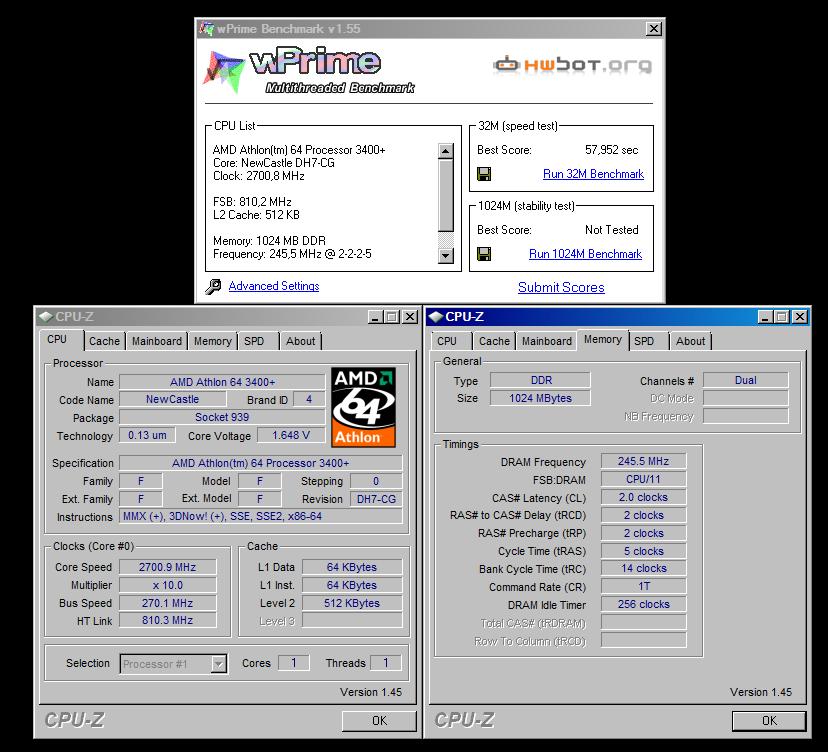Click the DRAM Idle Timer 256 clocks value
Image resolution: width=828 pixels, height=752 pixels.
click(x=644, y=604)
